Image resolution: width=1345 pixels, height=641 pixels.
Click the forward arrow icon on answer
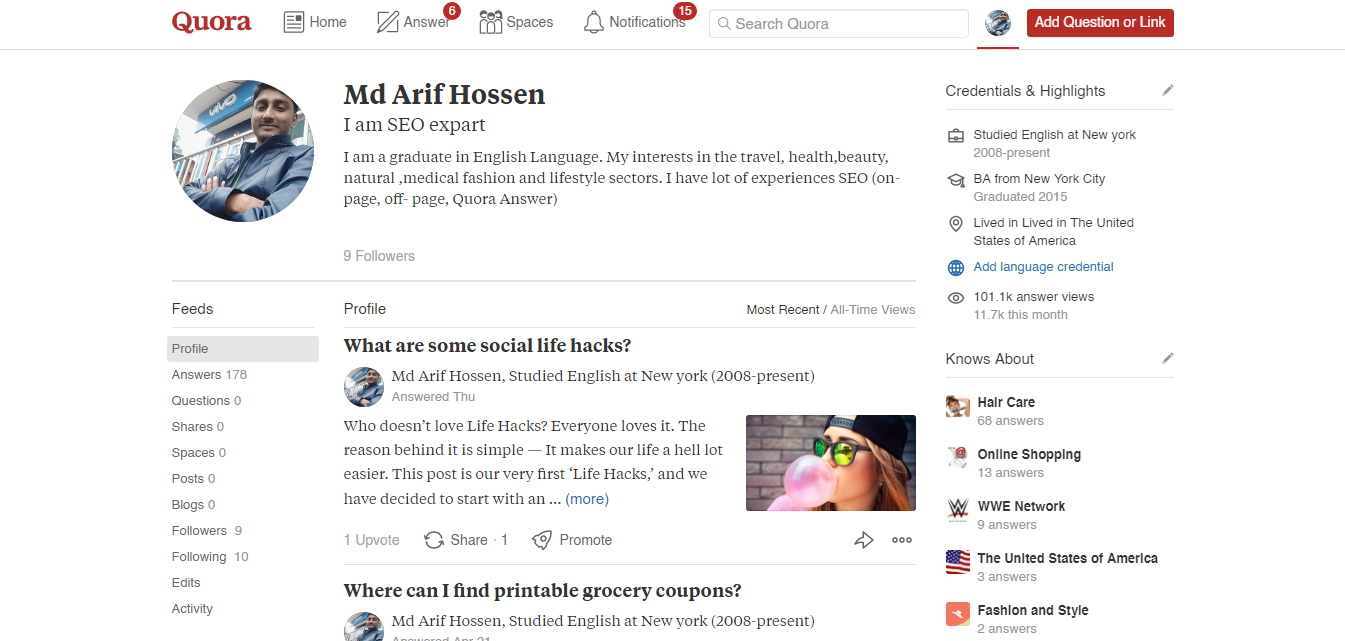(864, 540)
